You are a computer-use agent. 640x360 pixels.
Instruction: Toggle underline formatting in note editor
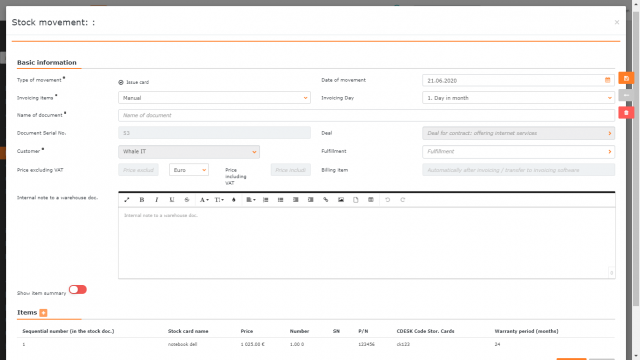tap(172, 200)
